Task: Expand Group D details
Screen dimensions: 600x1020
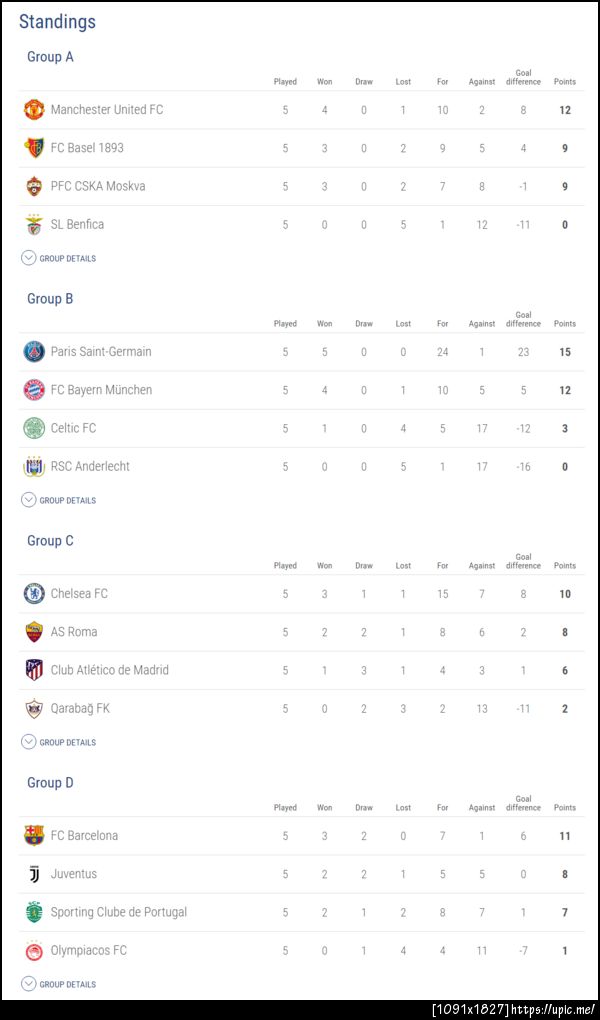Action: pos(59,984)
